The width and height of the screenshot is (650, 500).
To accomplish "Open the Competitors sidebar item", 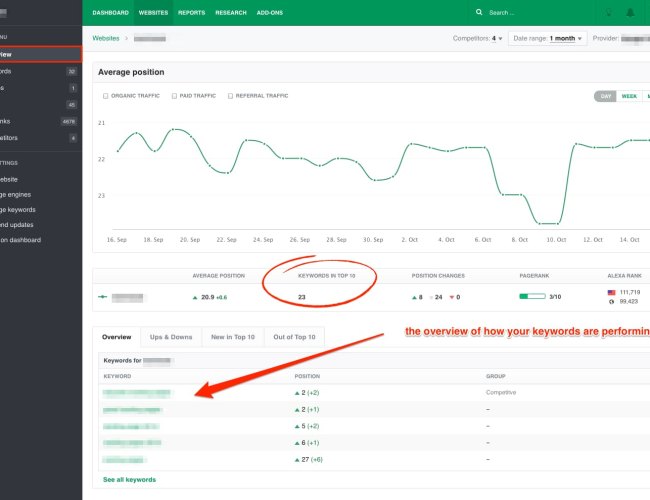I will click(x=41, y=138).
